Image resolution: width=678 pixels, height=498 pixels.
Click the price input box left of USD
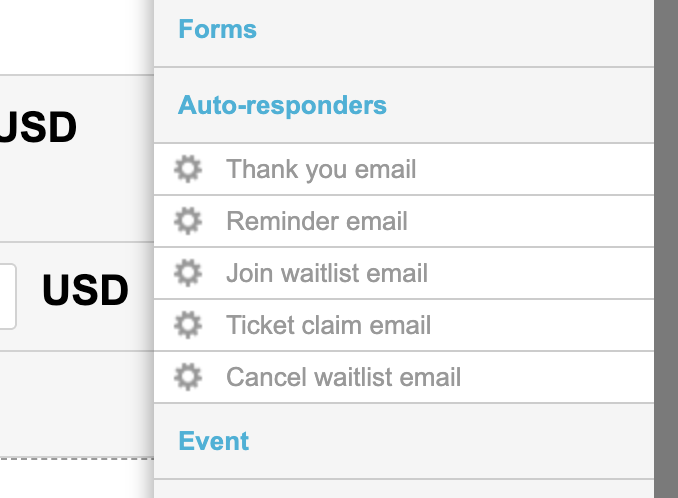(7, 296)
